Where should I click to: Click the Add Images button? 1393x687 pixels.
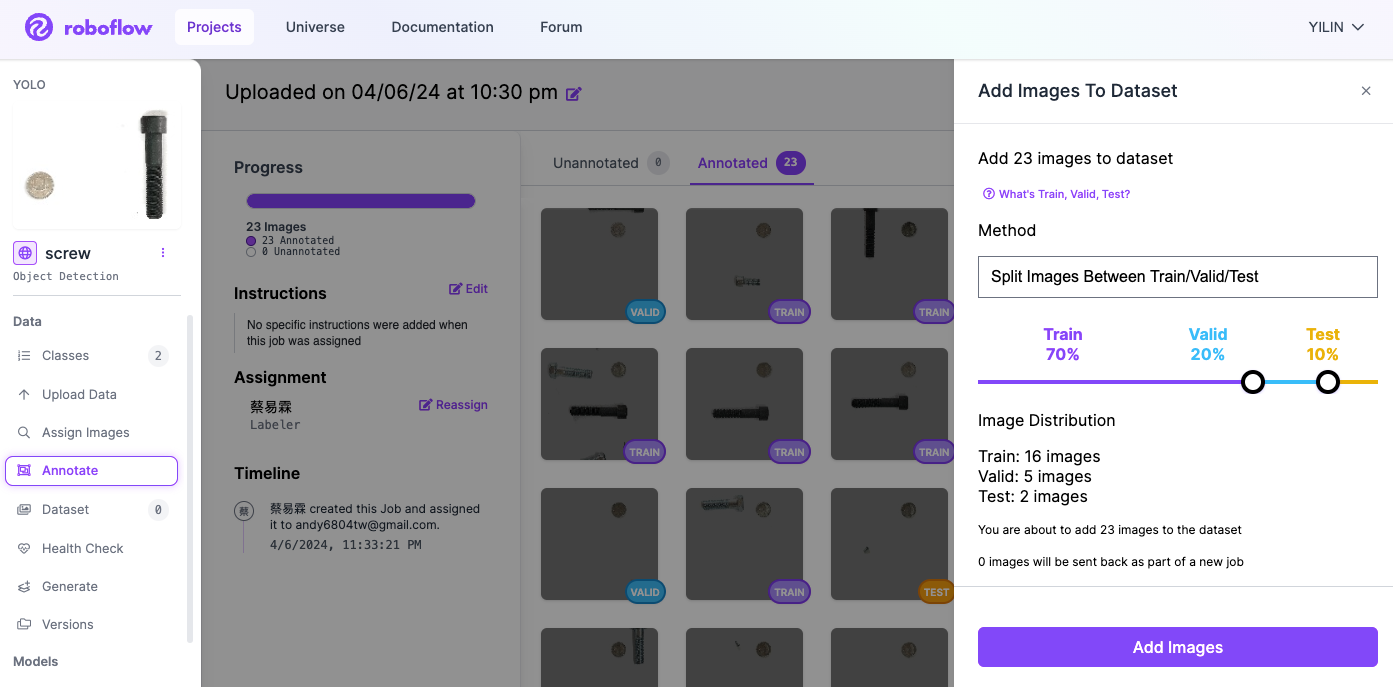point(1177,647)
